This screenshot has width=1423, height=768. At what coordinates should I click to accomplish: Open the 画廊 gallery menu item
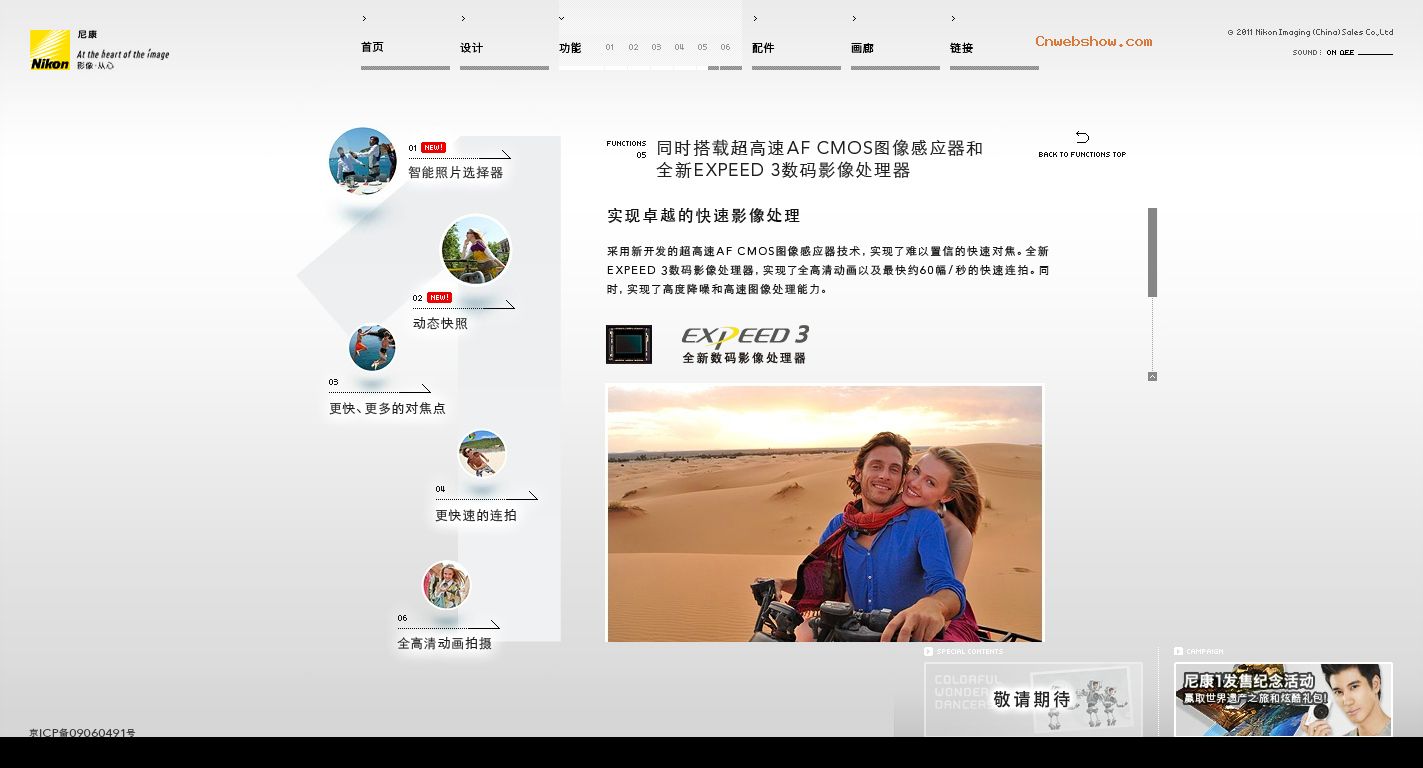(862, 48)
